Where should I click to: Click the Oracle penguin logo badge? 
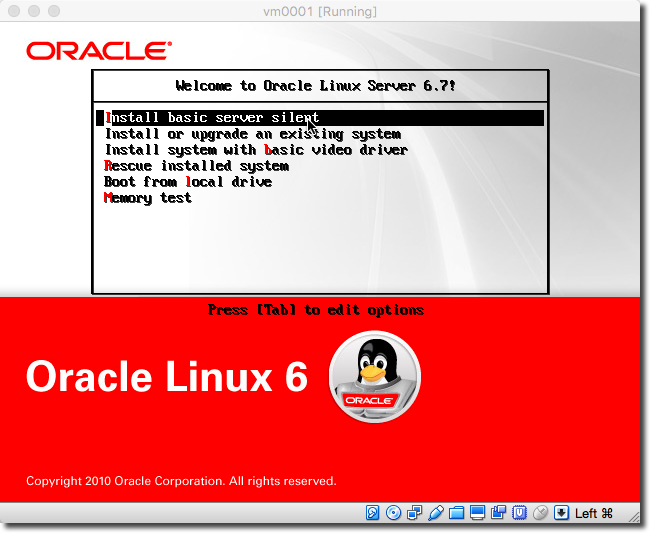[x=375, y=377]
